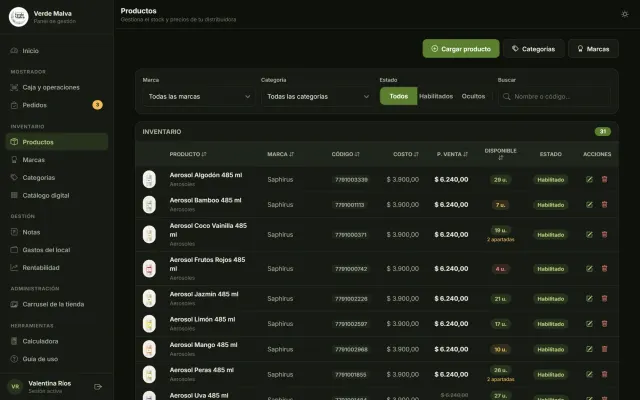Delete the Aerosol Frutos Rojos product

[604, 269]
